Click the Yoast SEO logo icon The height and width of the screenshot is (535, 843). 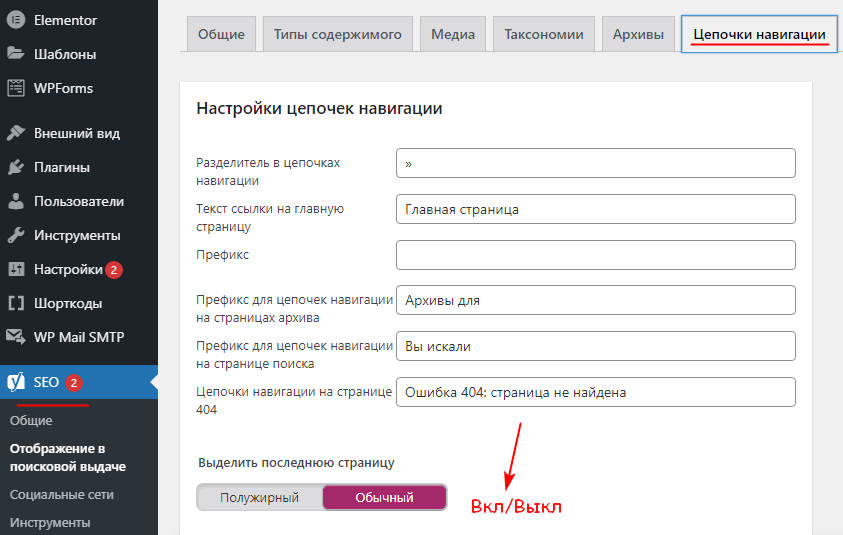(16, 382)
